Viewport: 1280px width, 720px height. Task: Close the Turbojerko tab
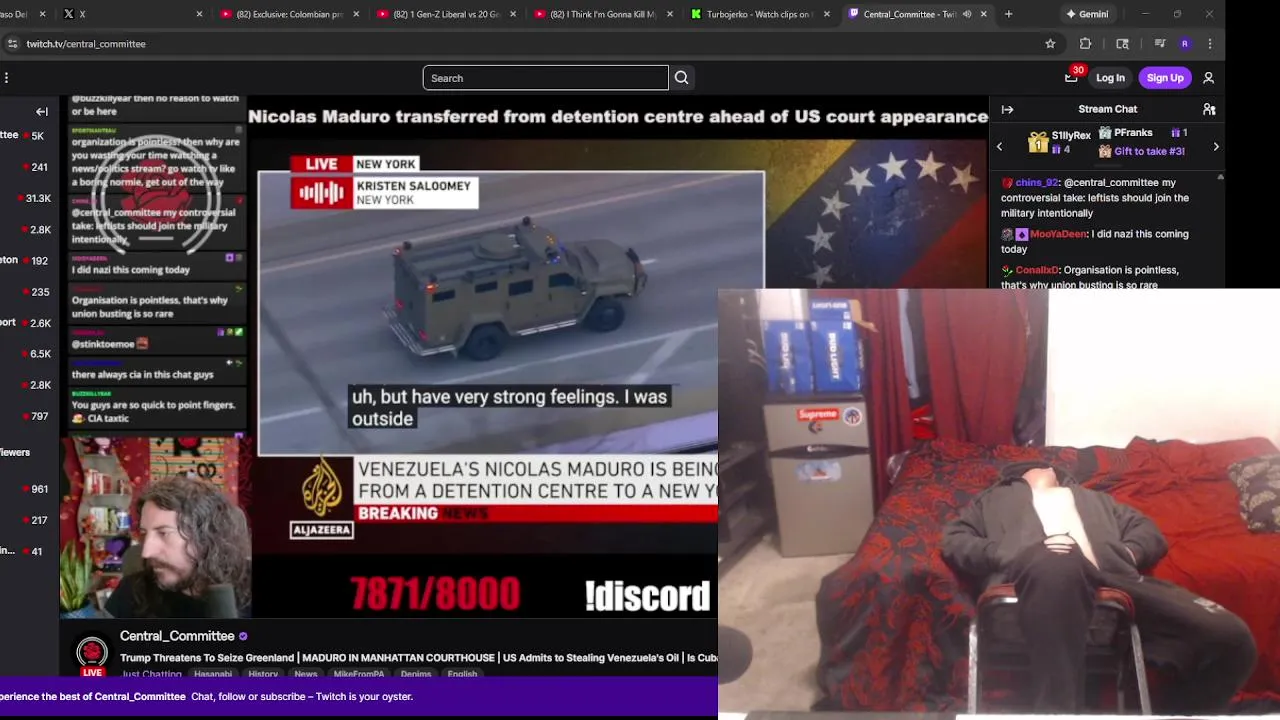click(x=826, y=14)
